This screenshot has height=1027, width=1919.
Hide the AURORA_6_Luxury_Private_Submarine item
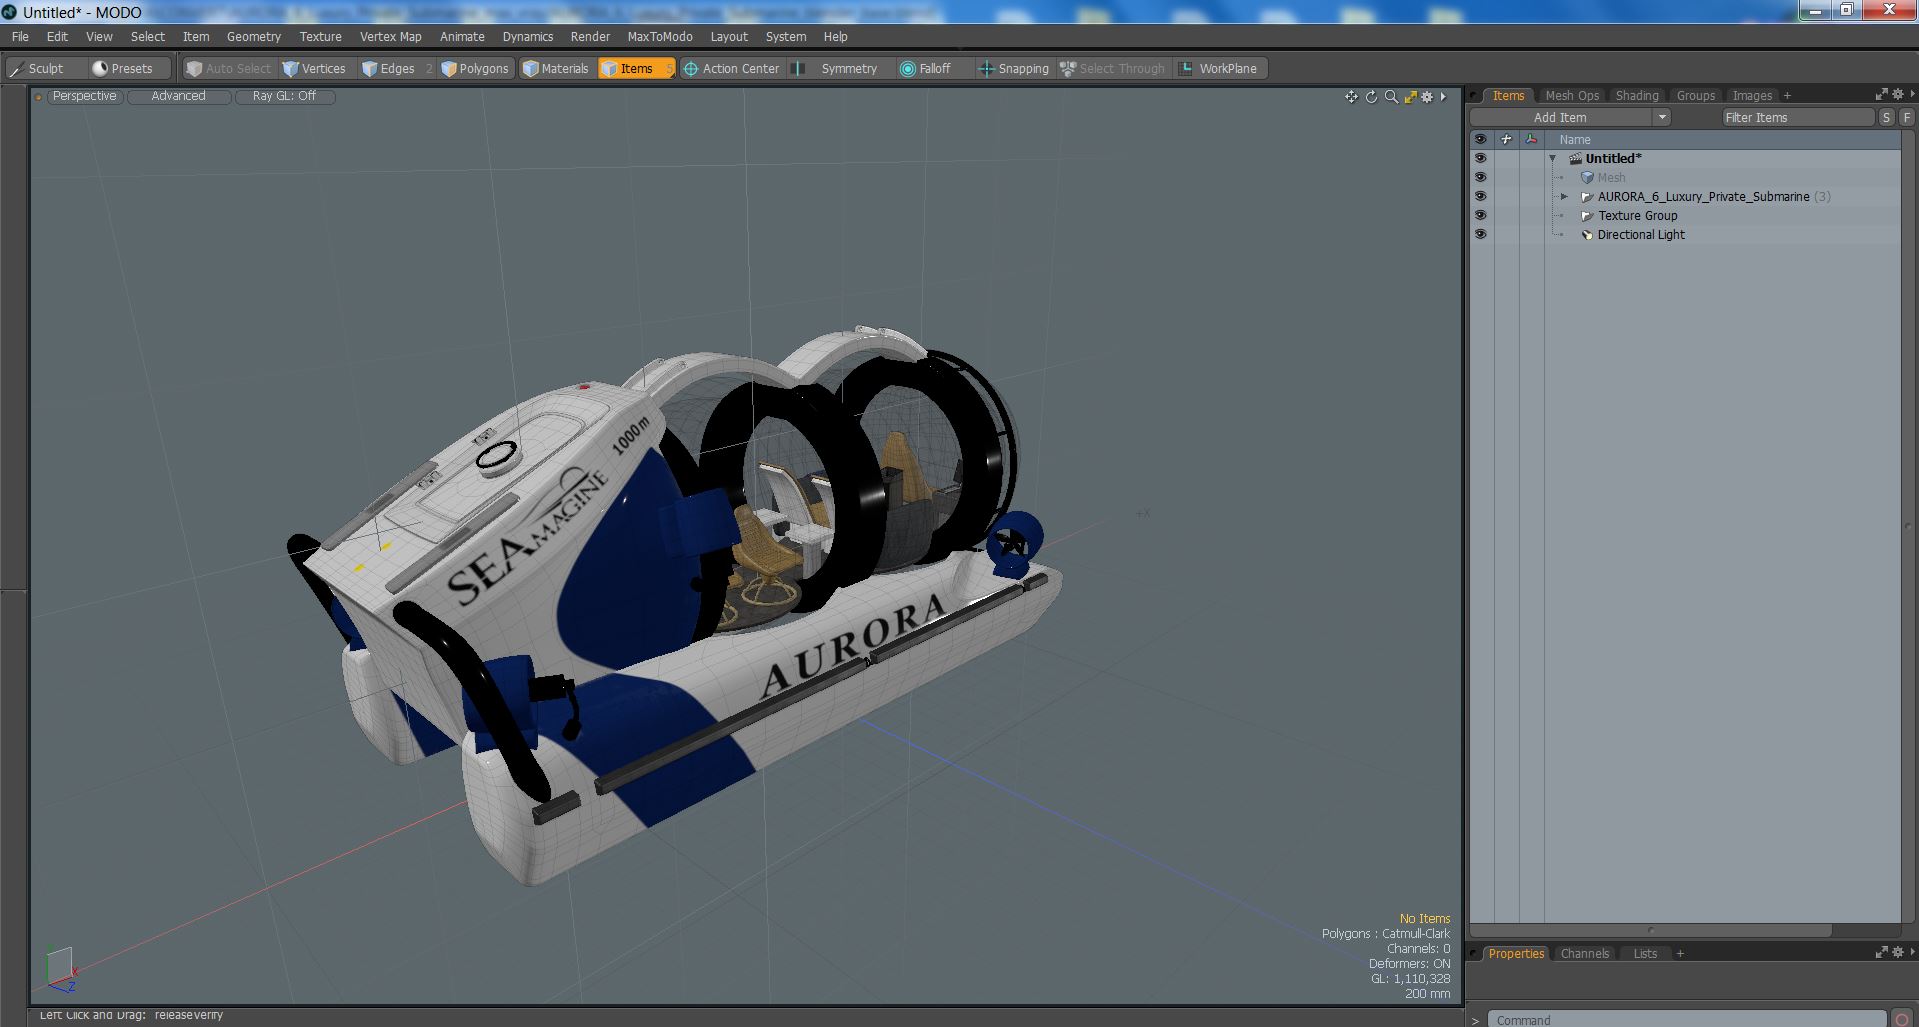click(x=1480, y=196)
